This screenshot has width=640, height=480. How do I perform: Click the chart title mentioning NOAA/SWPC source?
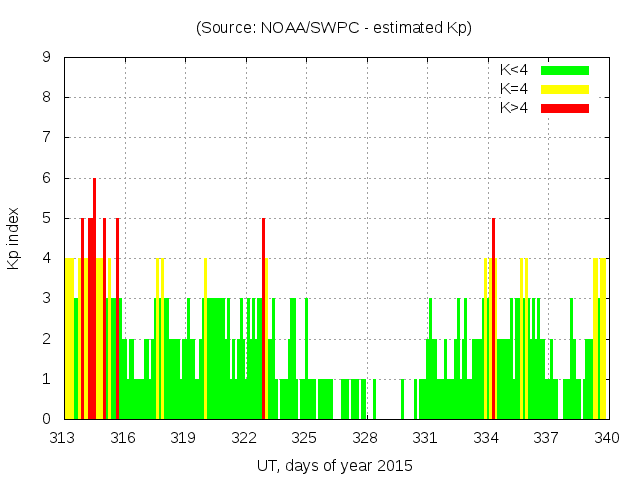[334, 28]
